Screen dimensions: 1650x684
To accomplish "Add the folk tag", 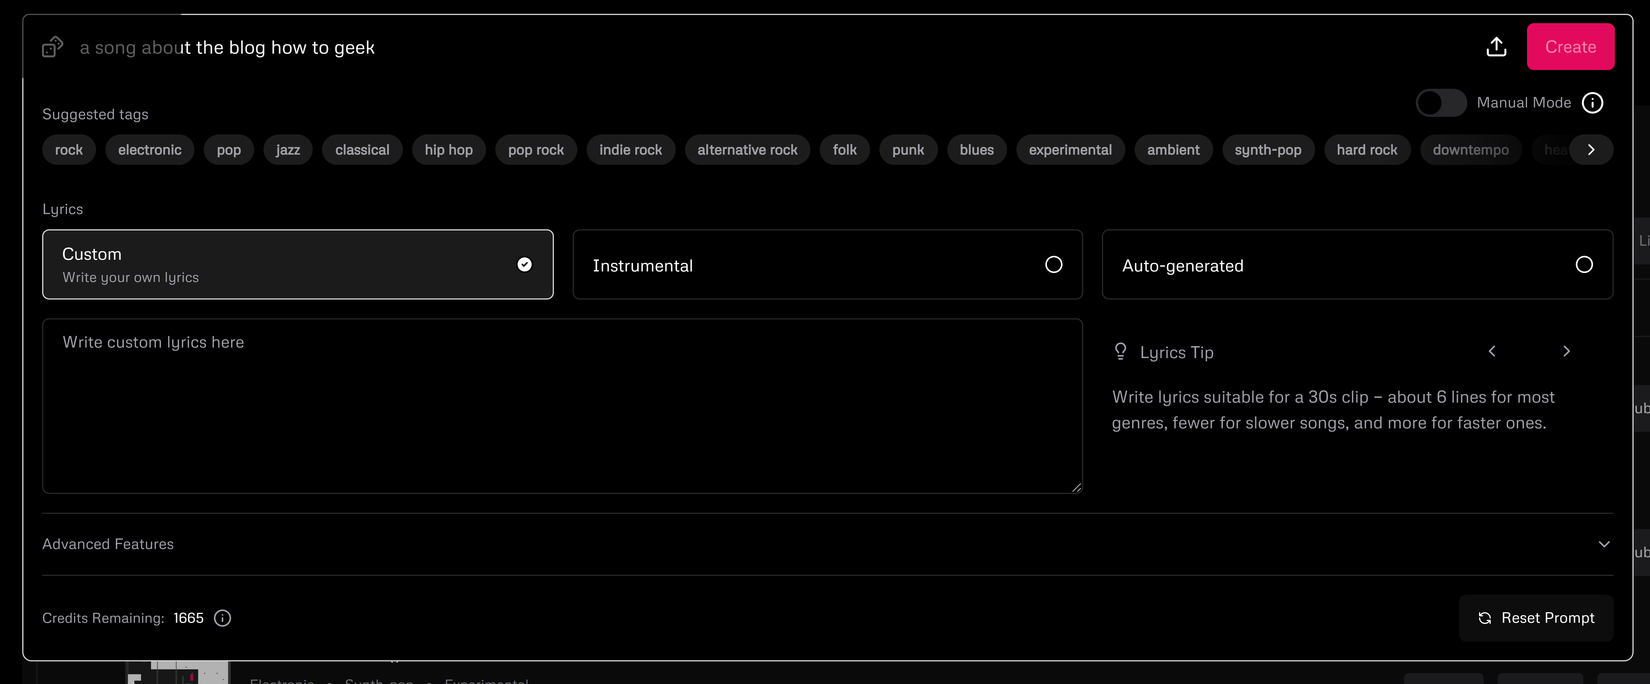I will [845, 150].
